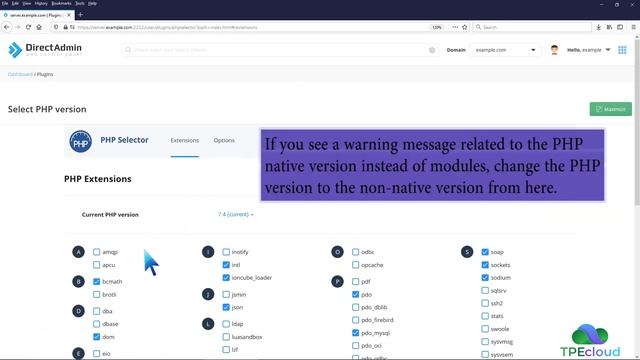Check the swoole extension
The image size is (640, 360).
point(485,329)
